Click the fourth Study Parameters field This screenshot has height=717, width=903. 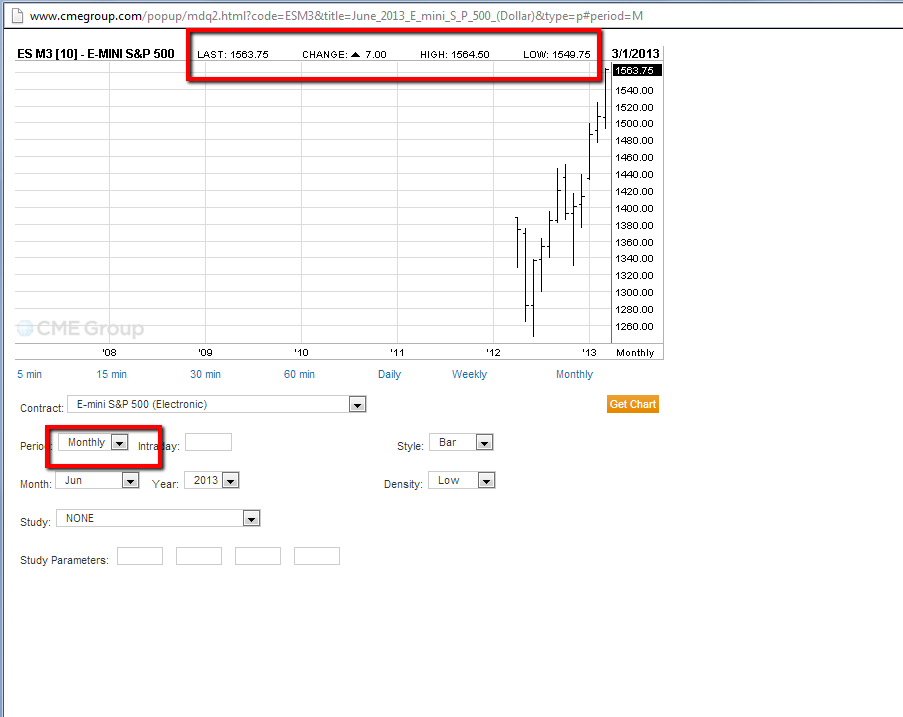317,556
